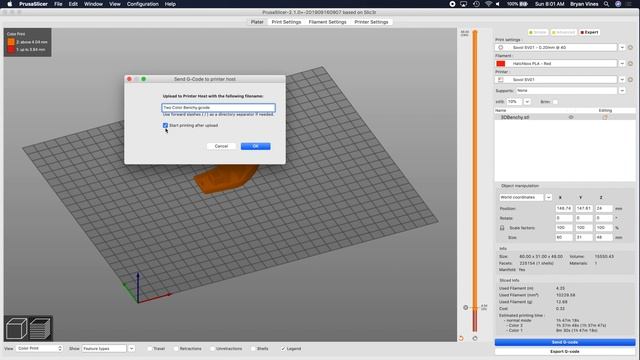Image resolution: width=640 pixels, height=360 pixels.
Task: Click the 3DBenchy editing icon in object list
Action: click(x=605, y=117)
